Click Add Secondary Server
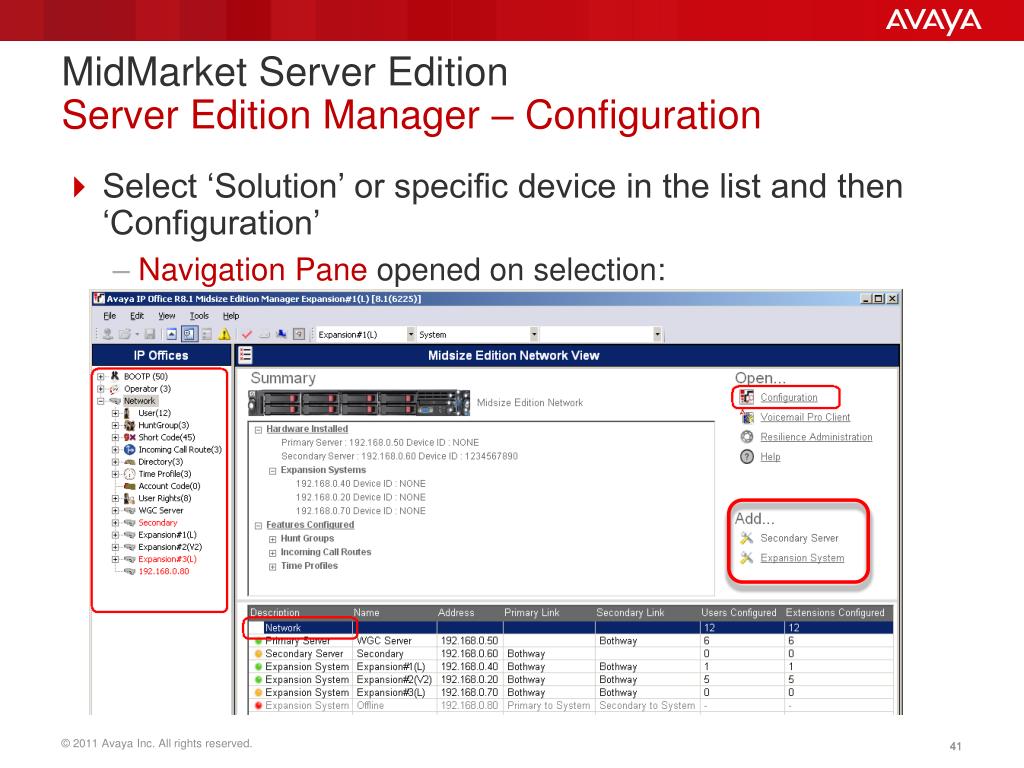This screenshot has height=768, width=1024. pos(799,538)
